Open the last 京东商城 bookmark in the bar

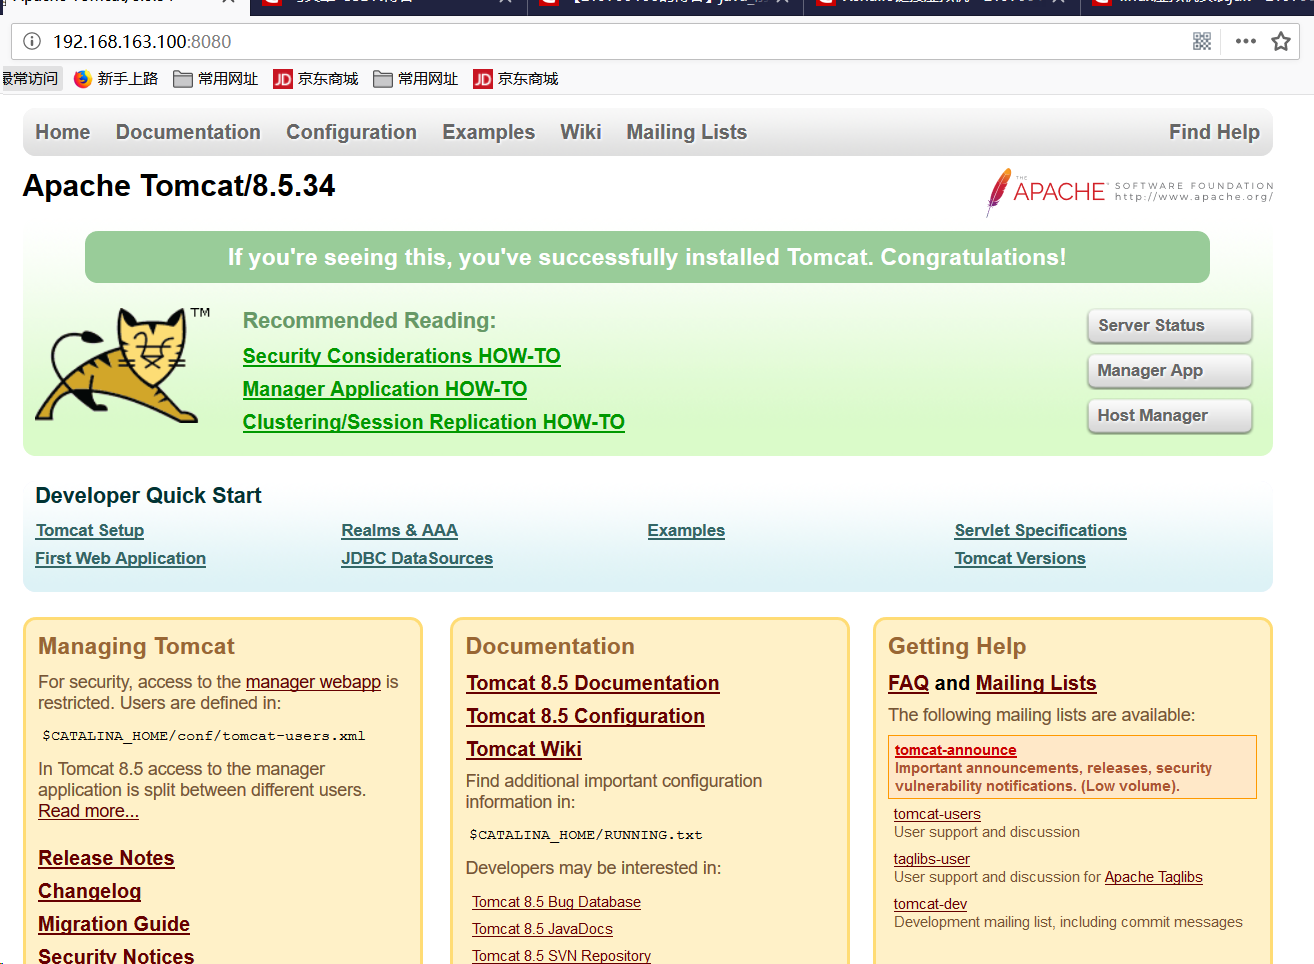click(516, 79)
